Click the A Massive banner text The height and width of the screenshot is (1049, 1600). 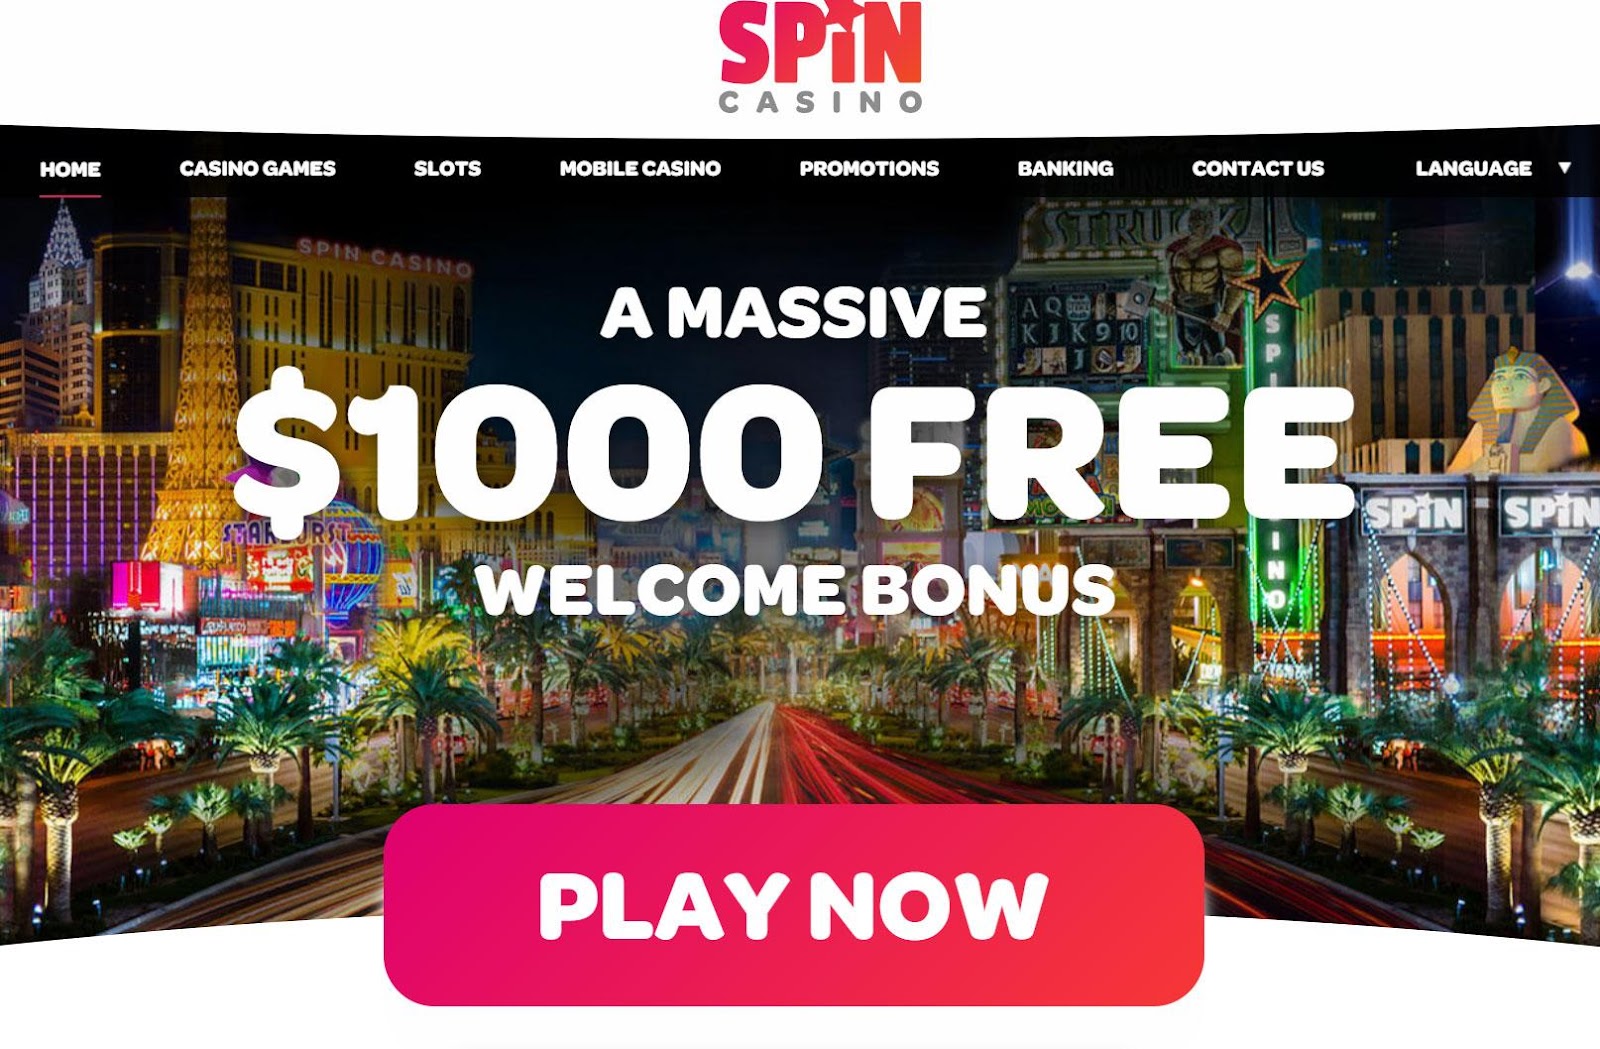(793, 313)
